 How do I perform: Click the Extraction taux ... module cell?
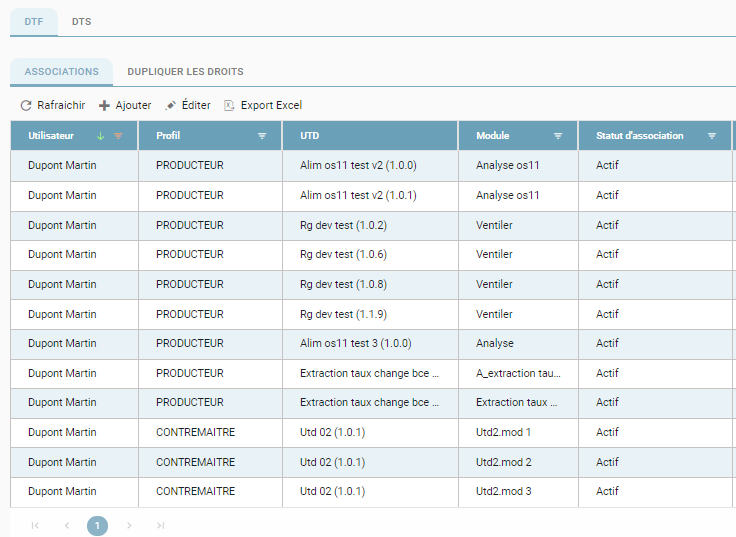(518, 403)
